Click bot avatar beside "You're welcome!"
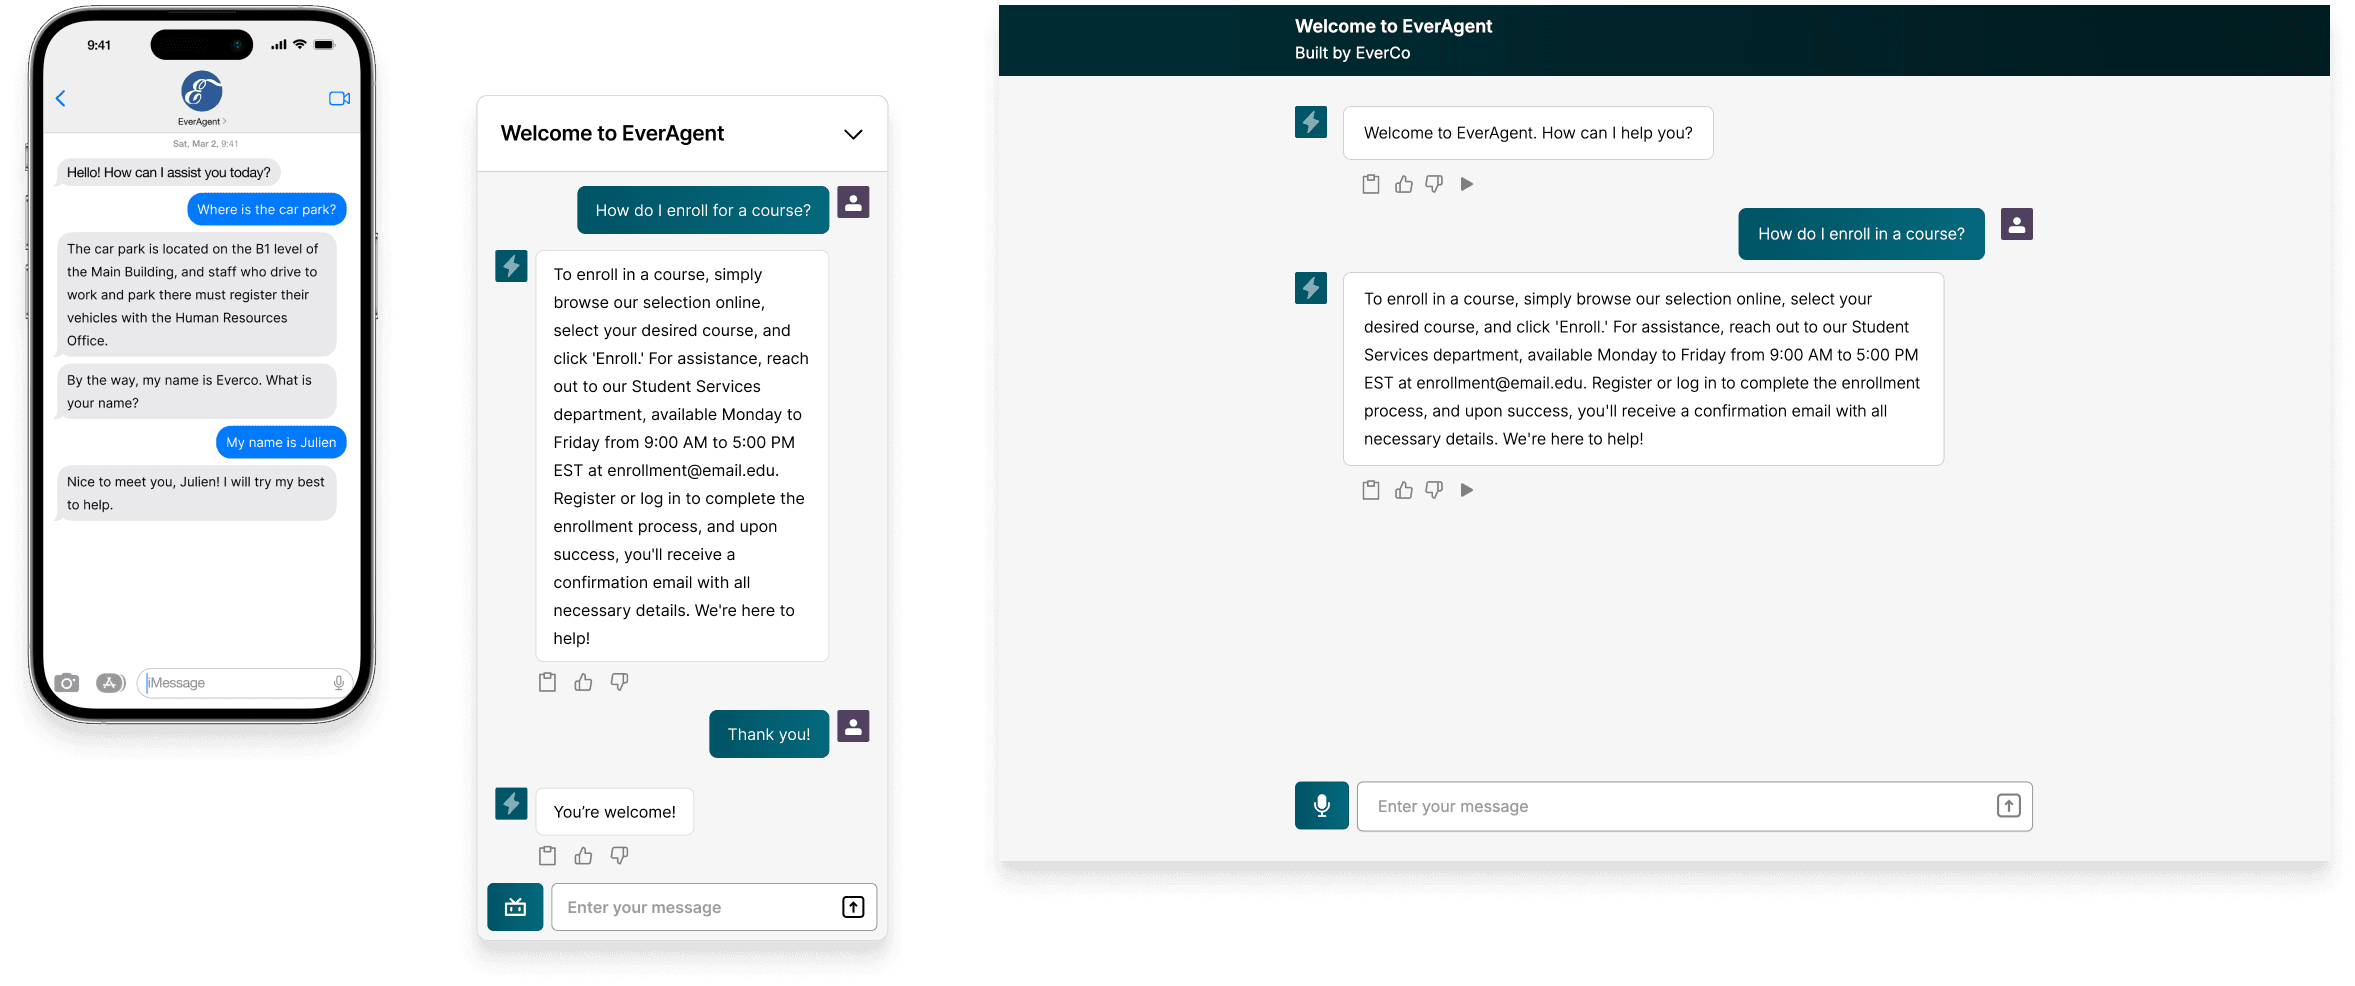The image size is (2355, 986). point(511,804)
